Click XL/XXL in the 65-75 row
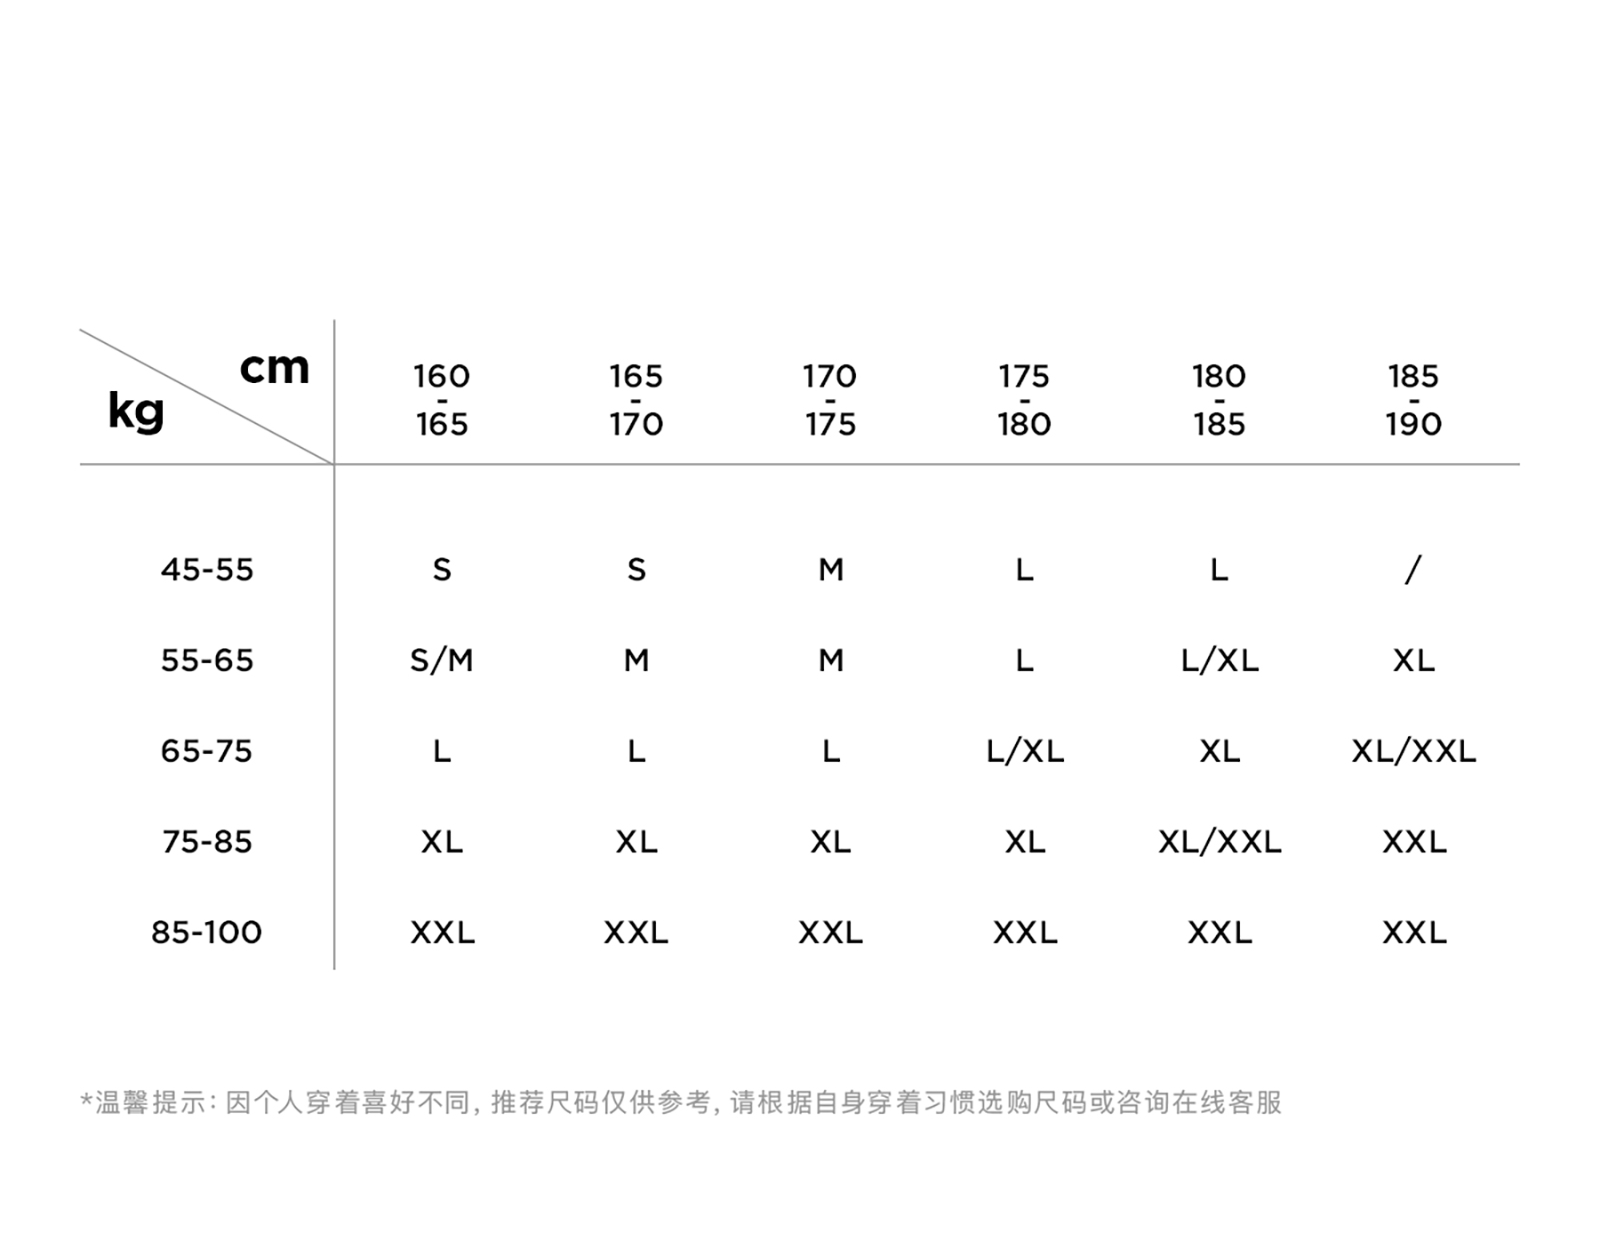 [1413, 751]
